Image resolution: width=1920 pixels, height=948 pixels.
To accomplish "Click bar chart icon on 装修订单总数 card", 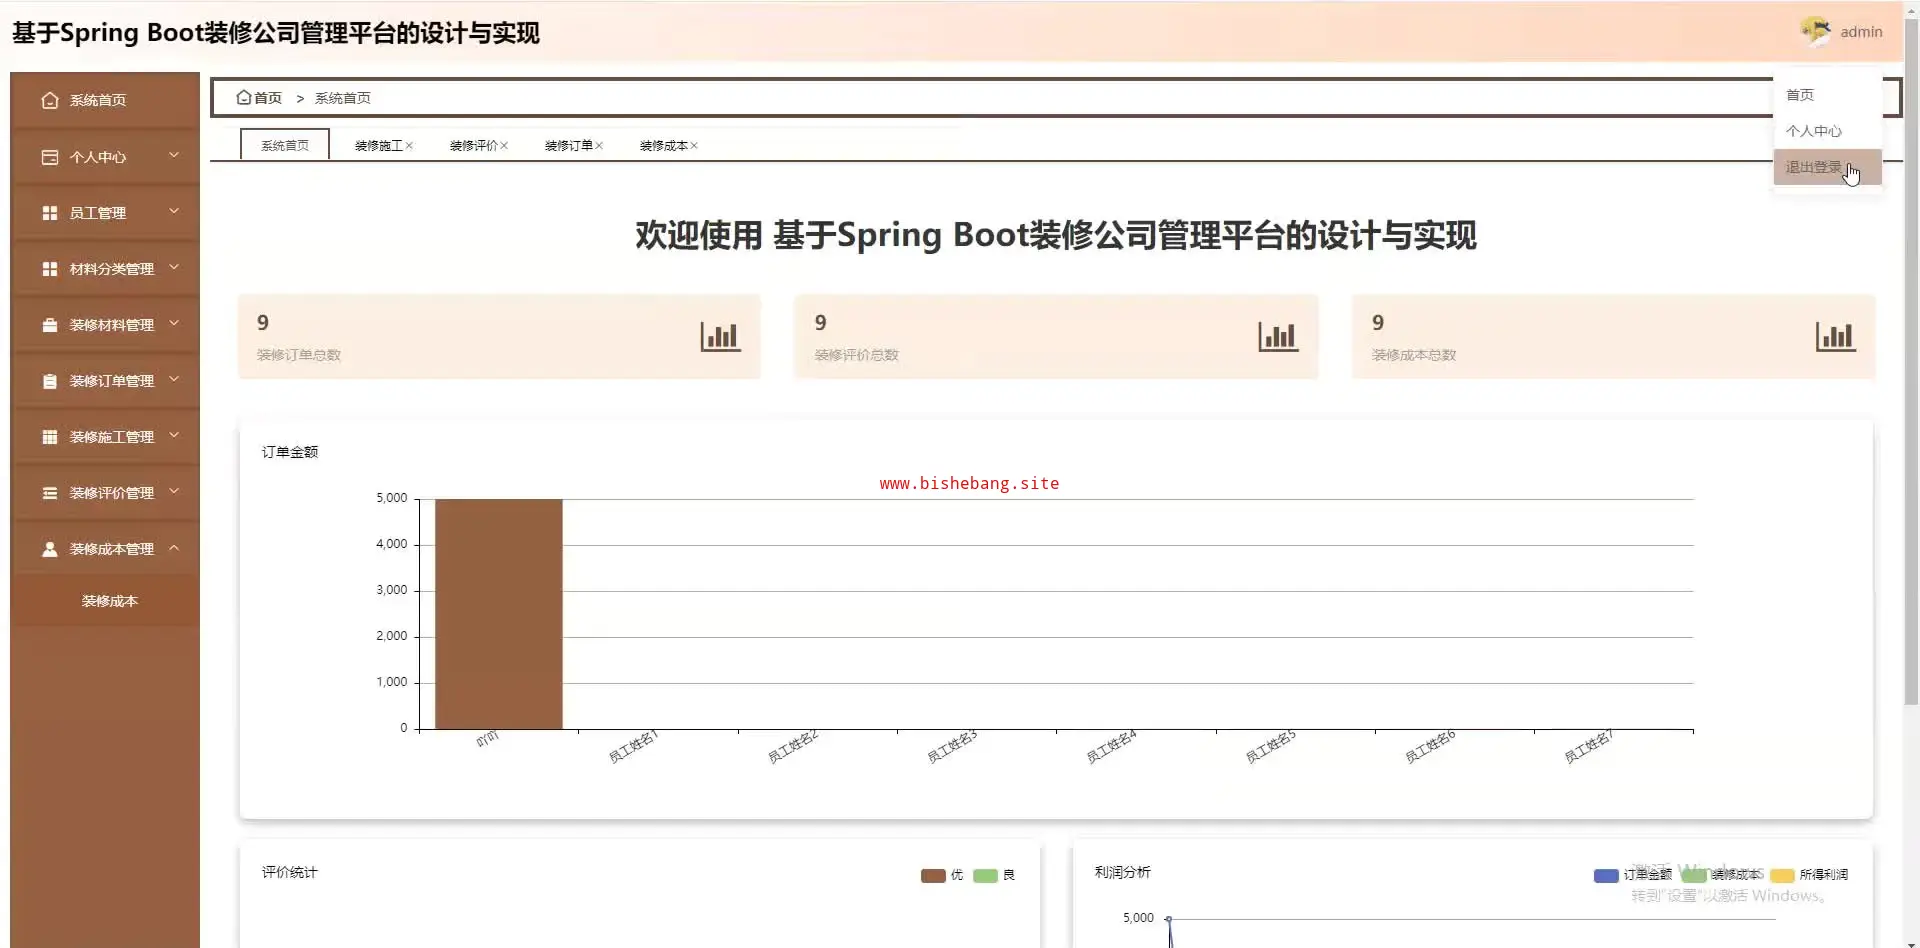I will pos(720,337).
